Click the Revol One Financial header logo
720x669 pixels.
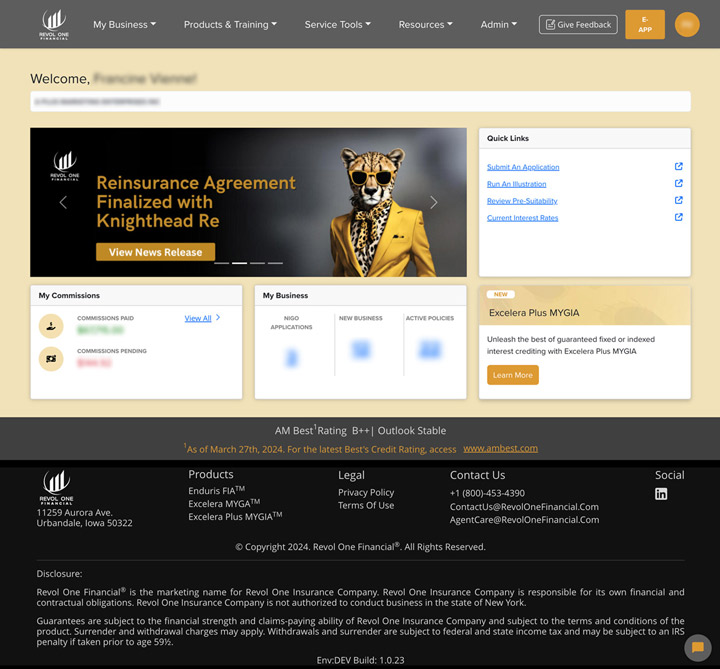54,22
